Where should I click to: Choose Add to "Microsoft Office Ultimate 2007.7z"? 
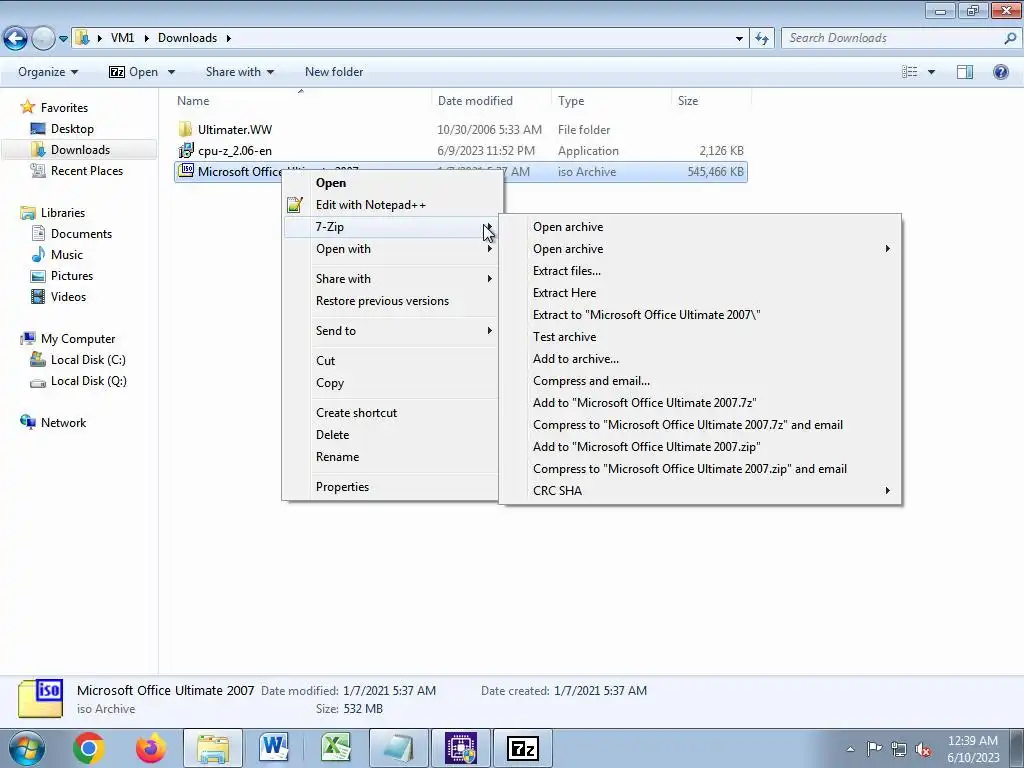(645, 403)
